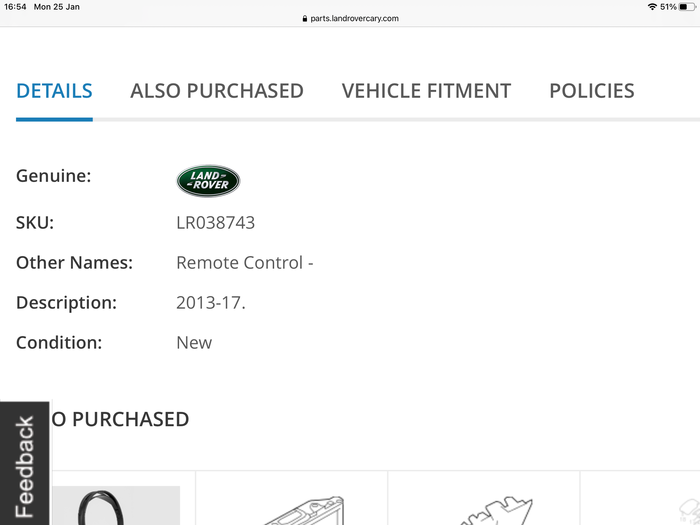View the Policies tab

point(592,91)
